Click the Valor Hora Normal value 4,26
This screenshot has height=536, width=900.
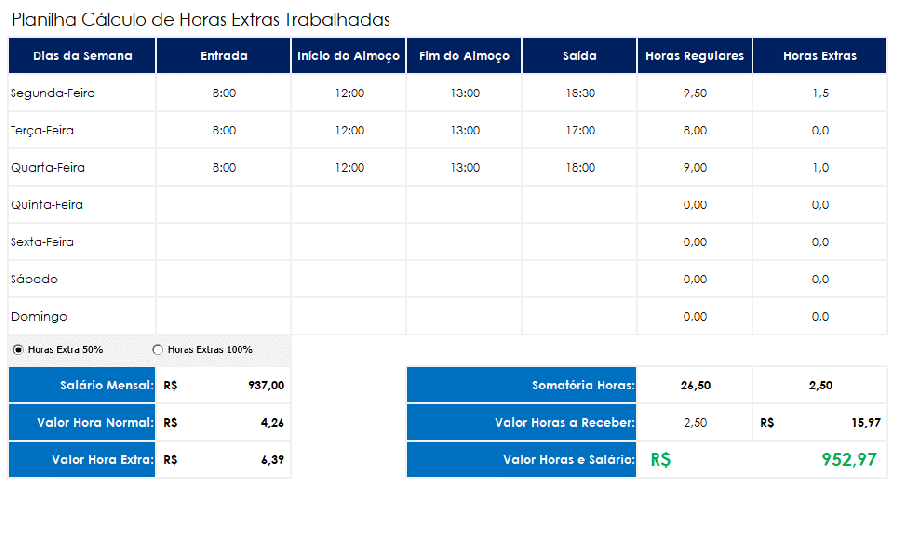click(224, 422)
